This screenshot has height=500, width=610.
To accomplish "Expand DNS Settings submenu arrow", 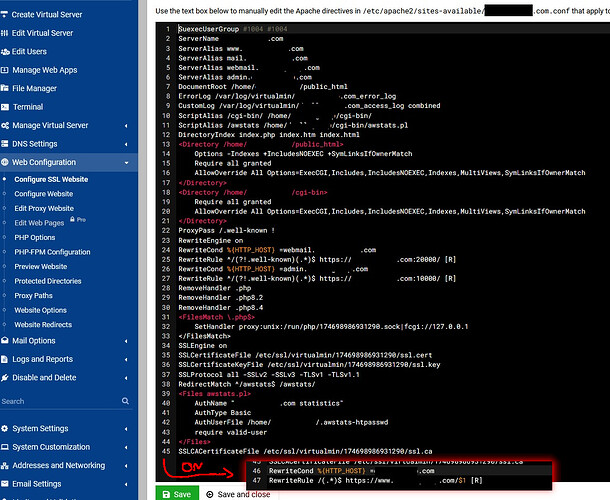I will 126,144.
